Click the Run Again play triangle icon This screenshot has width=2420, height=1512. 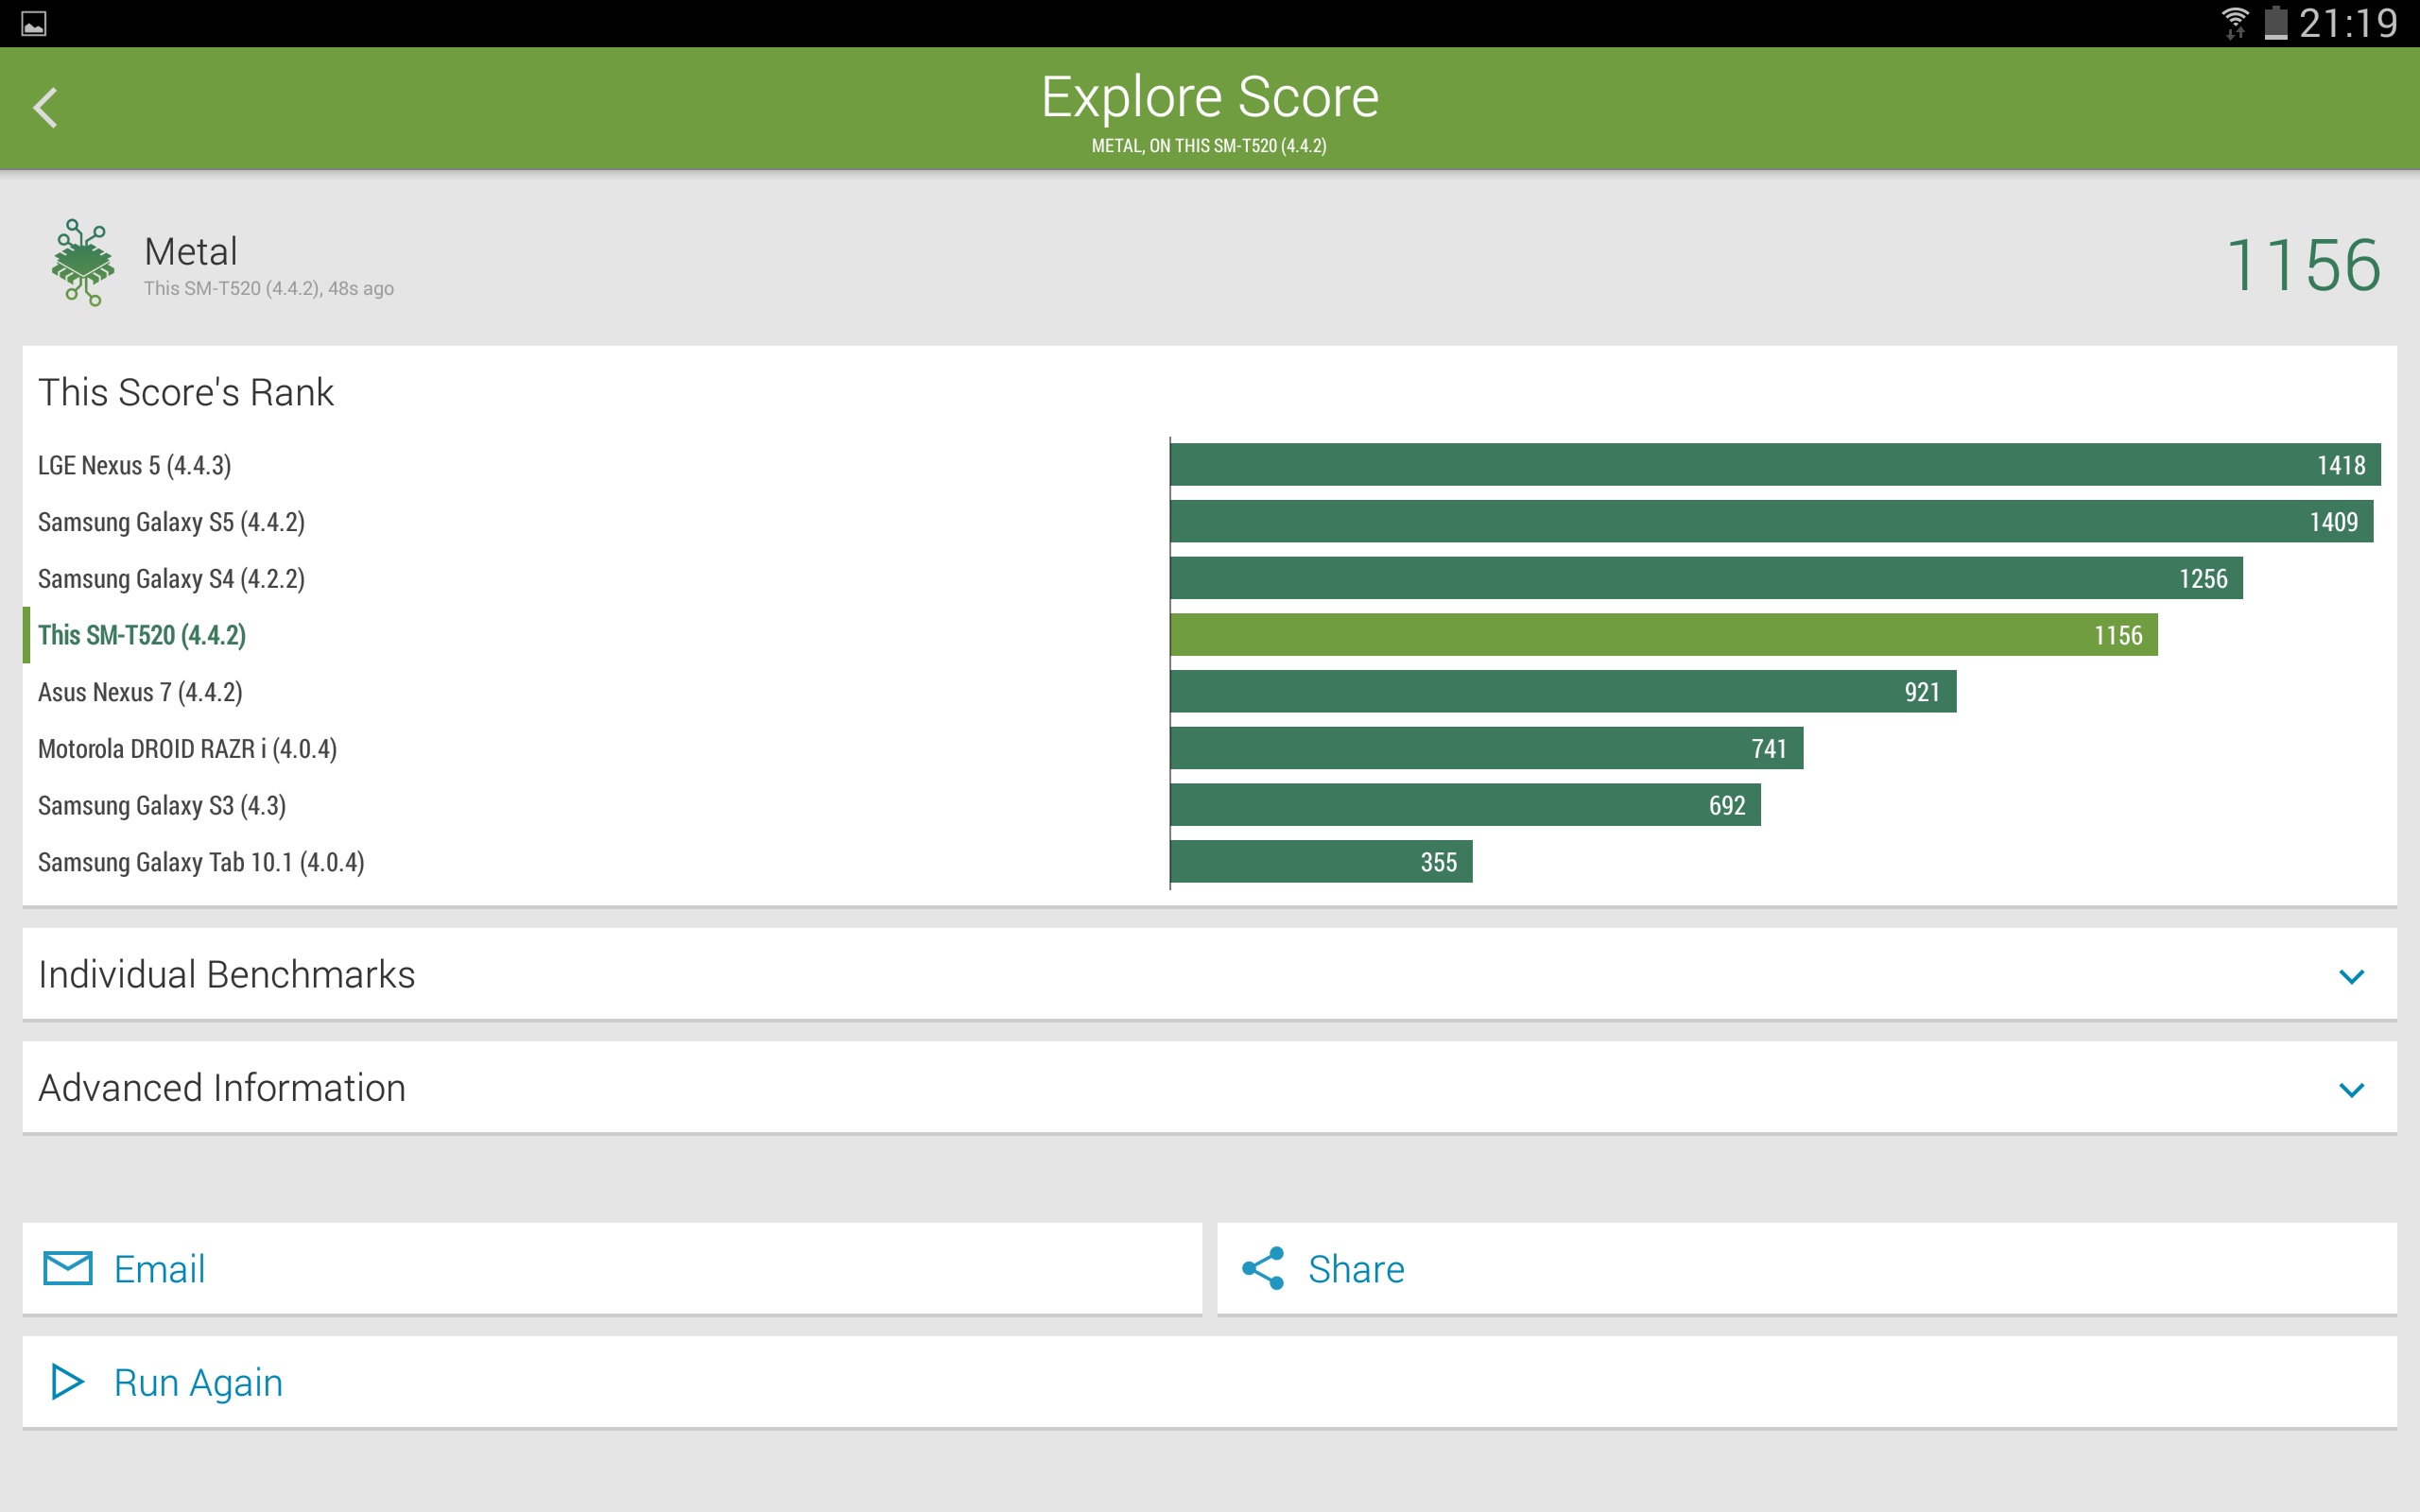pyautogui.click(x=67, y=1382)
